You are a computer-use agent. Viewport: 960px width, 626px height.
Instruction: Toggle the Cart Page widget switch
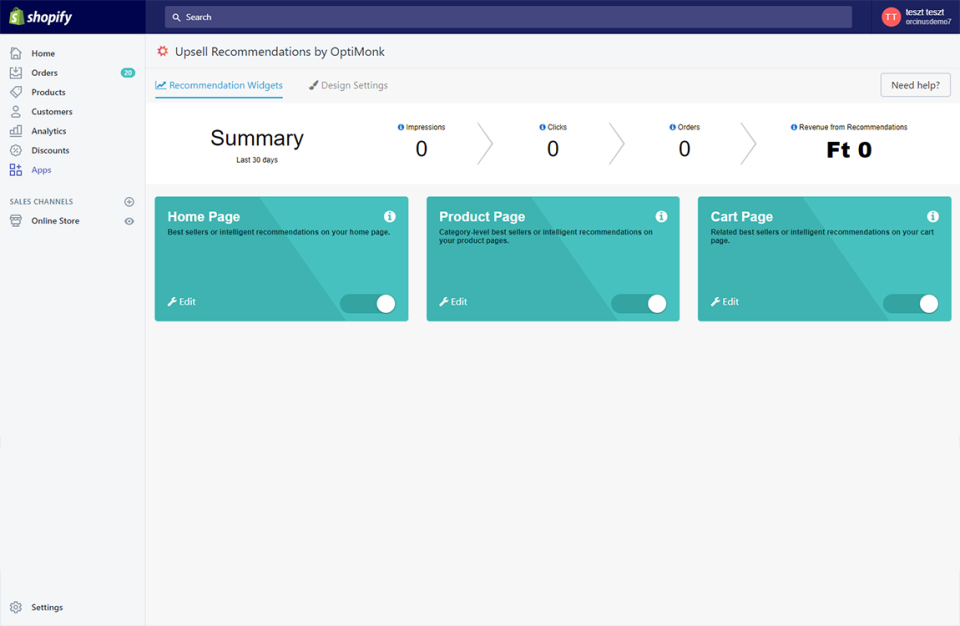tap(911, 304)
